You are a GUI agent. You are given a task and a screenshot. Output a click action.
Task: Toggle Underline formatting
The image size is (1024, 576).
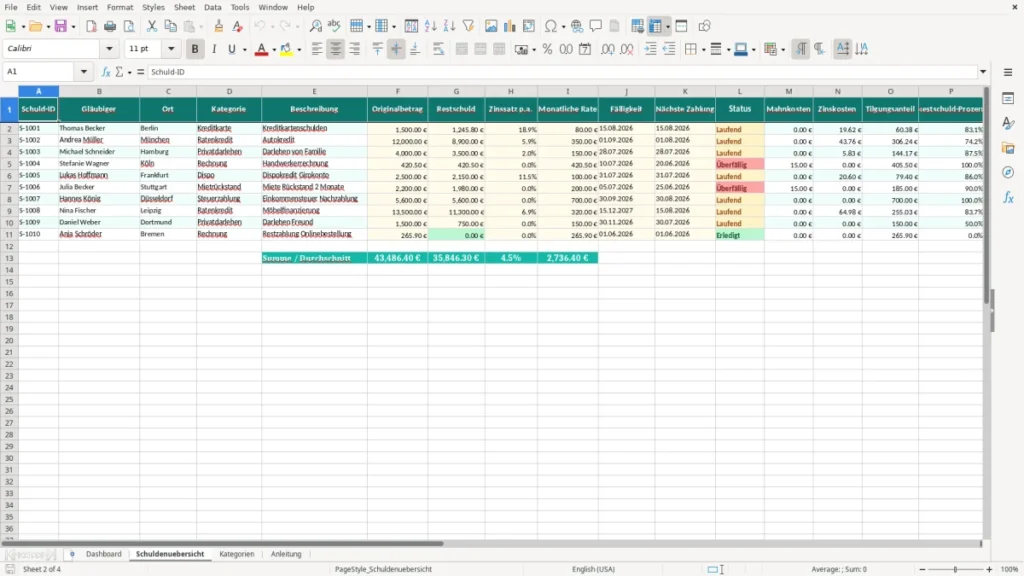point(231,49)
